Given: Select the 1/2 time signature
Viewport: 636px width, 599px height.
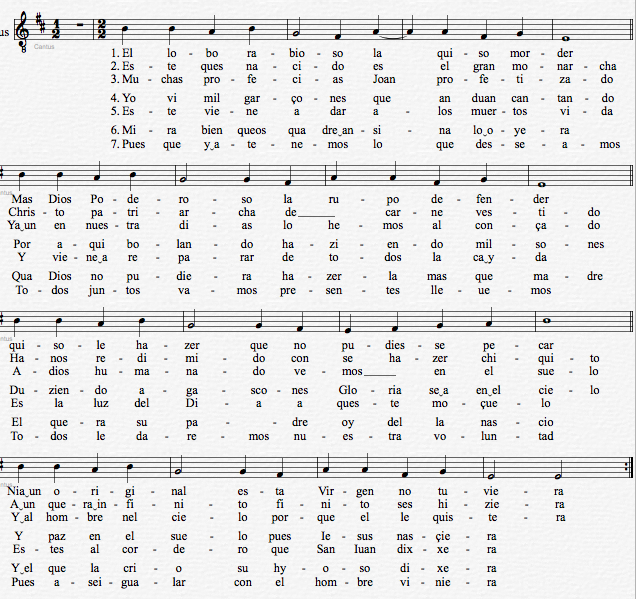Looking at the screenshot, I should (54, 32).
